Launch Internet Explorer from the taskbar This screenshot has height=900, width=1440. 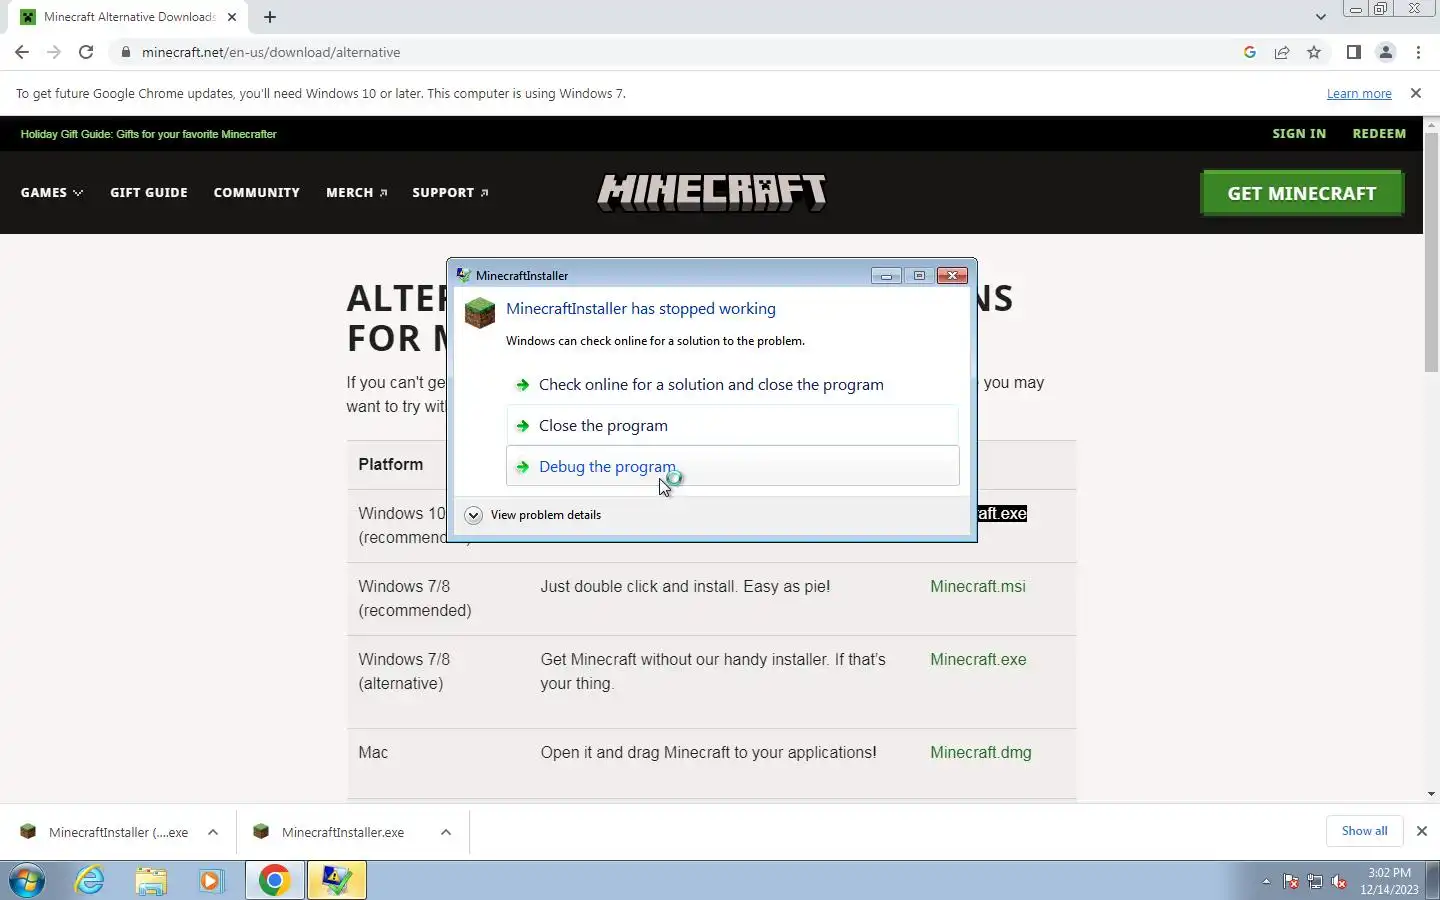click(90, 881)
